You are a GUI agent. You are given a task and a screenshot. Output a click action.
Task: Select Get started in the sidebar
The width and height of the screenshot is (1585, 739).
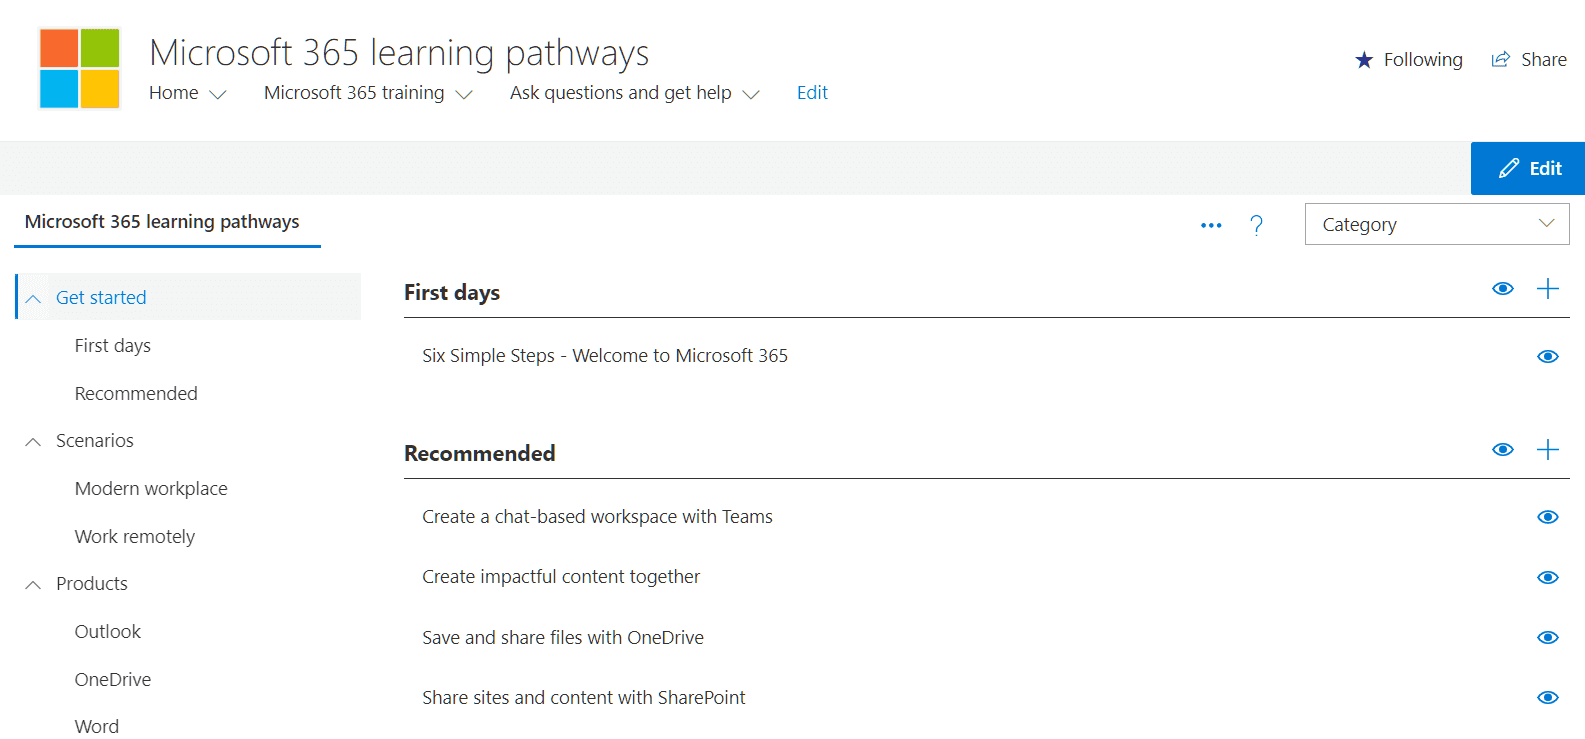pos(101,297)
